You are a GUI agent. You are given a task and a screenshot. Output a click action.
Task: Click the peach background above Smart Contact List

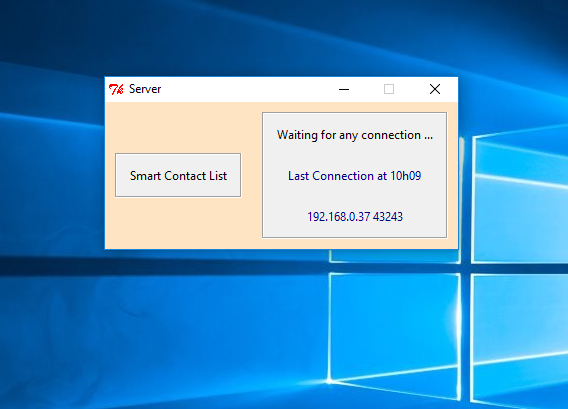coord(178,128)
